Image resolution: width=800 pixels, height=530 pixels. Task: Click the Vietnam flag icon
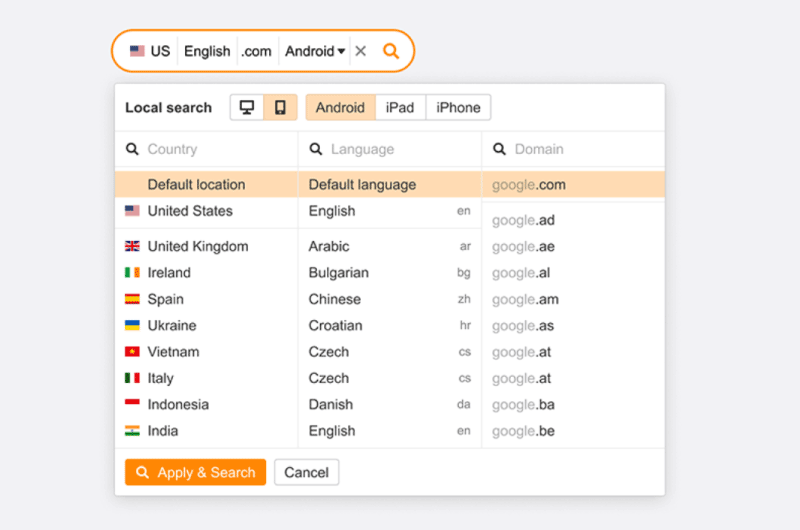pos(132,352)
